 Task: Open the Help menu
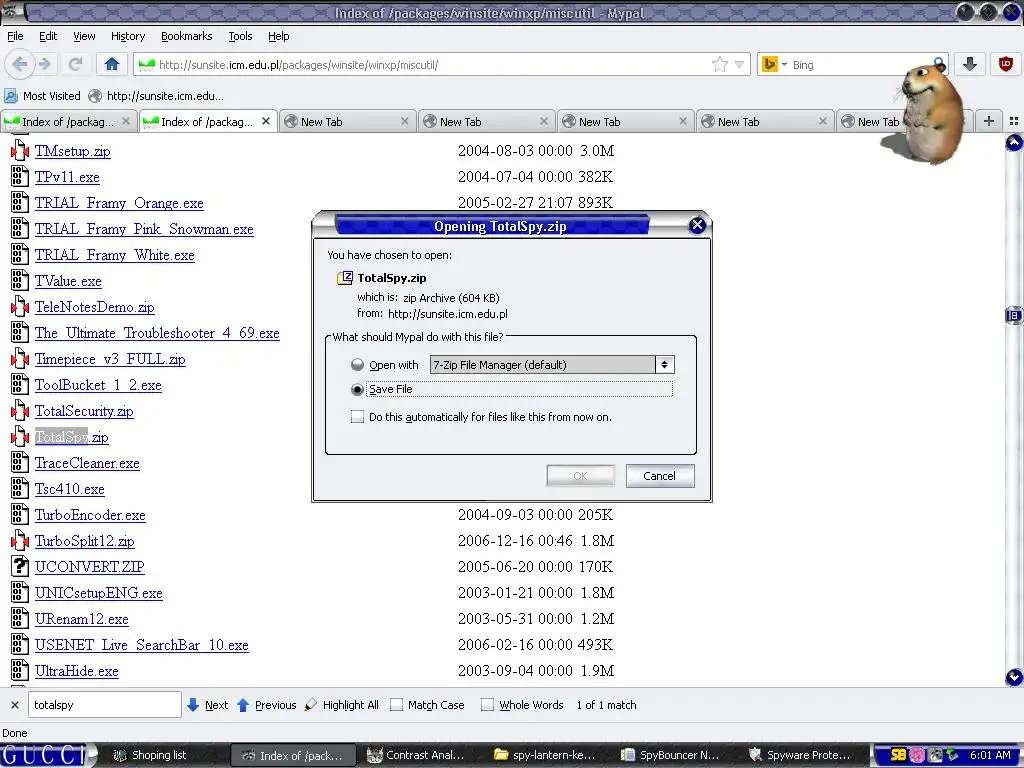(278, 36)
